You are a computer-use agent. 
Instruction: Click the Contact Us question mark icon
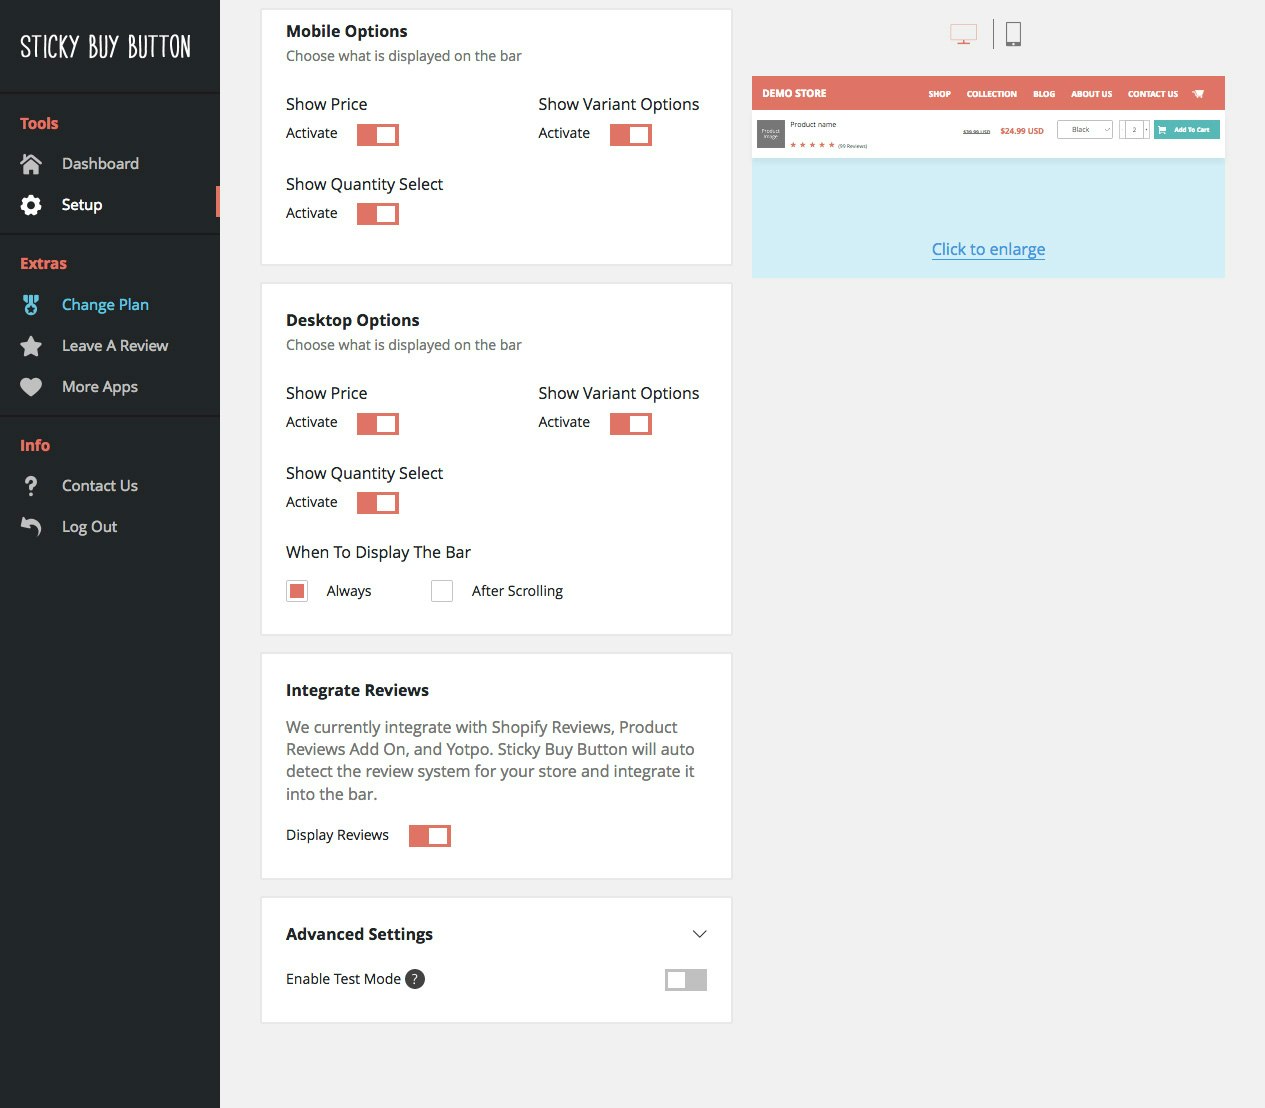point(31,485)
